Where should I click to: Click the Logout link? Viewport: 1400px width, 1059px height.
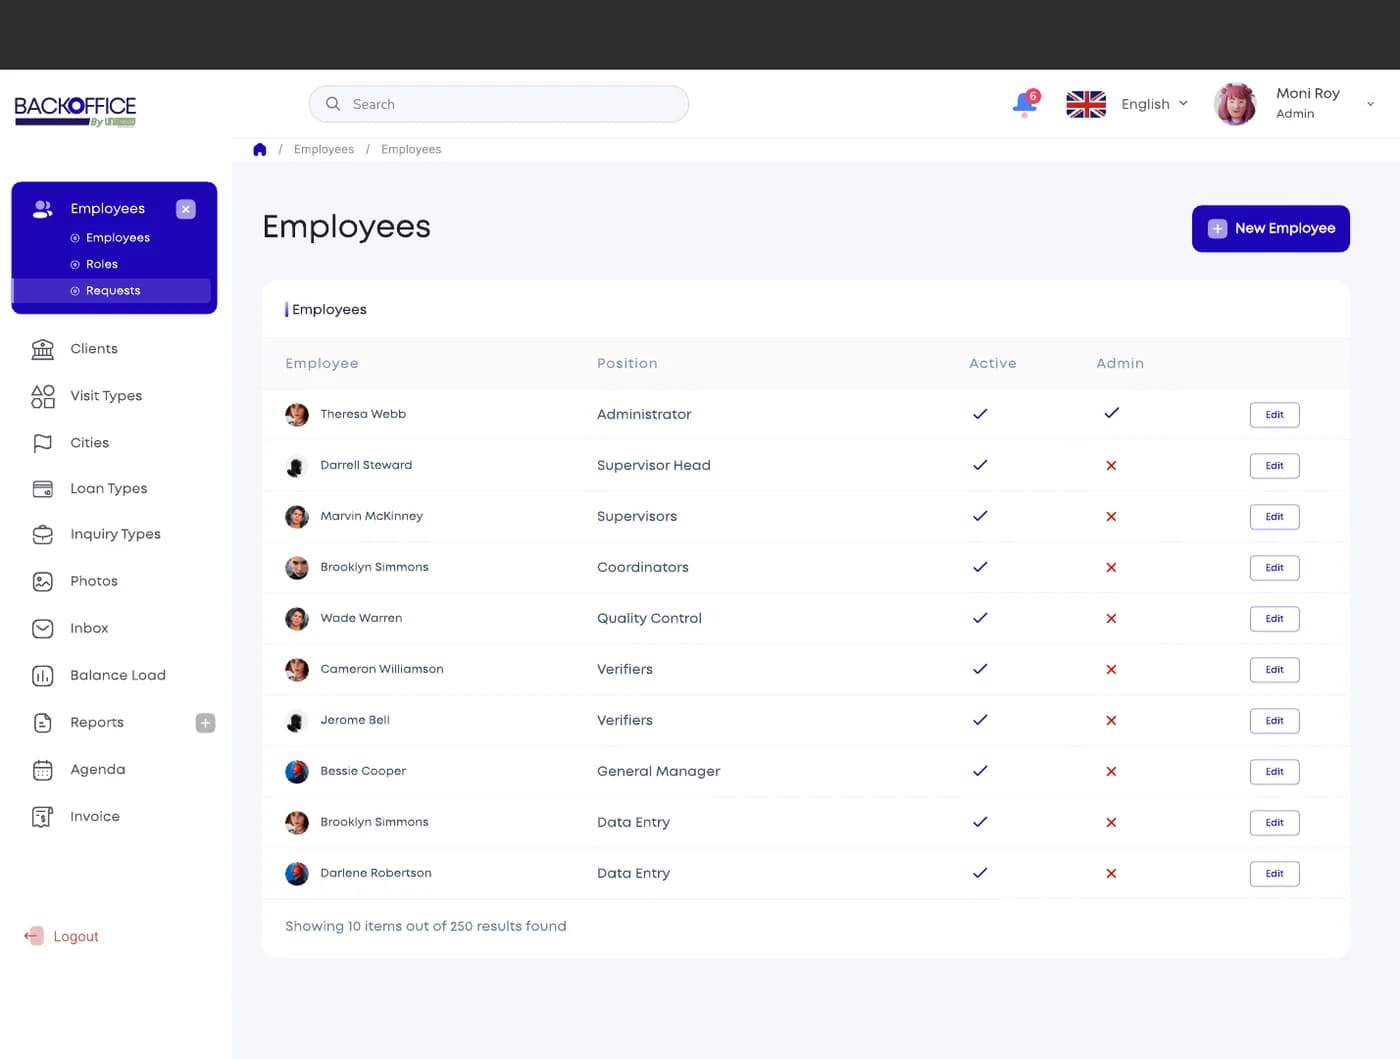point(76,937)
